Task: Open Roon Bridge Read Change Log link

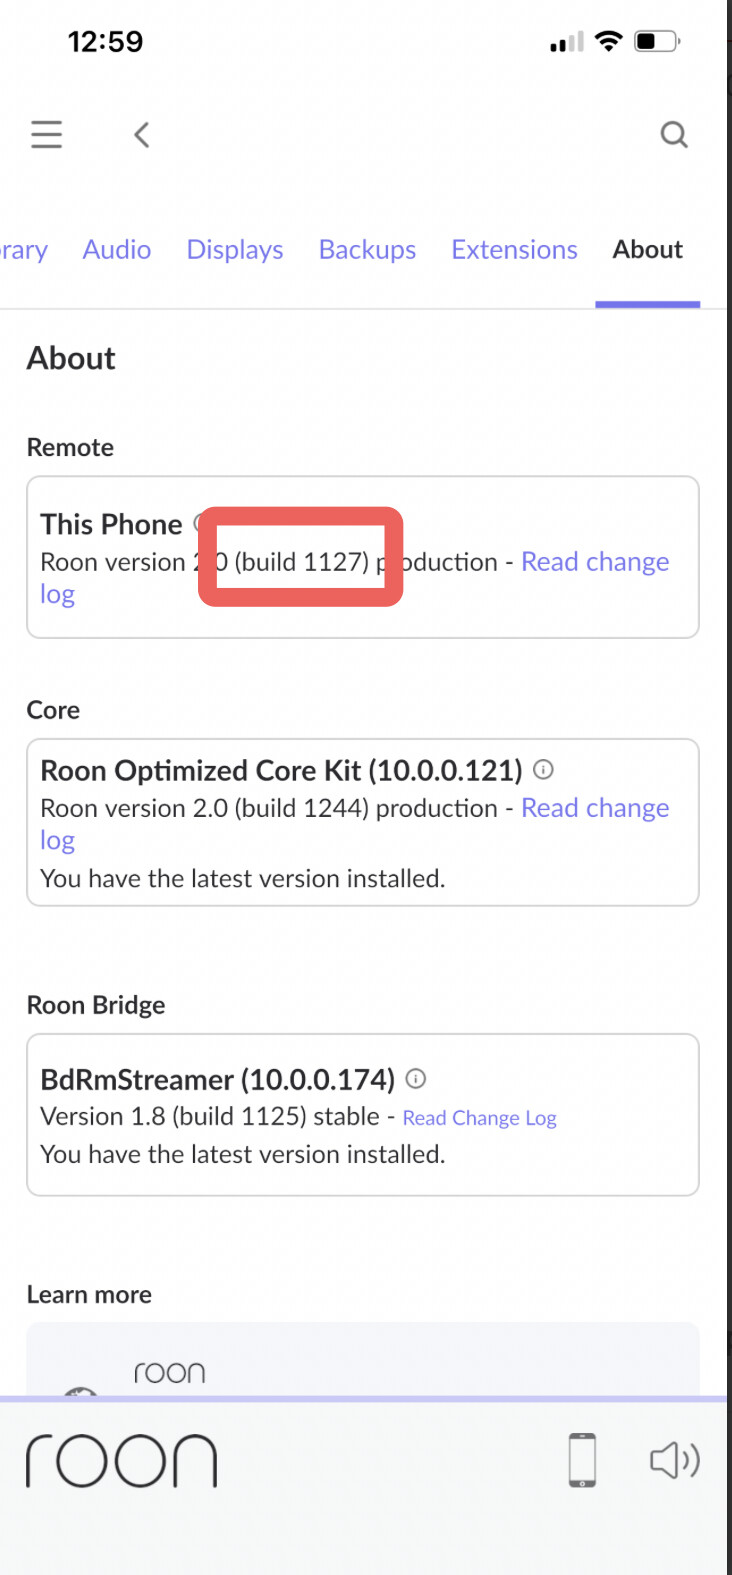Action: (x=479, y=1118)
